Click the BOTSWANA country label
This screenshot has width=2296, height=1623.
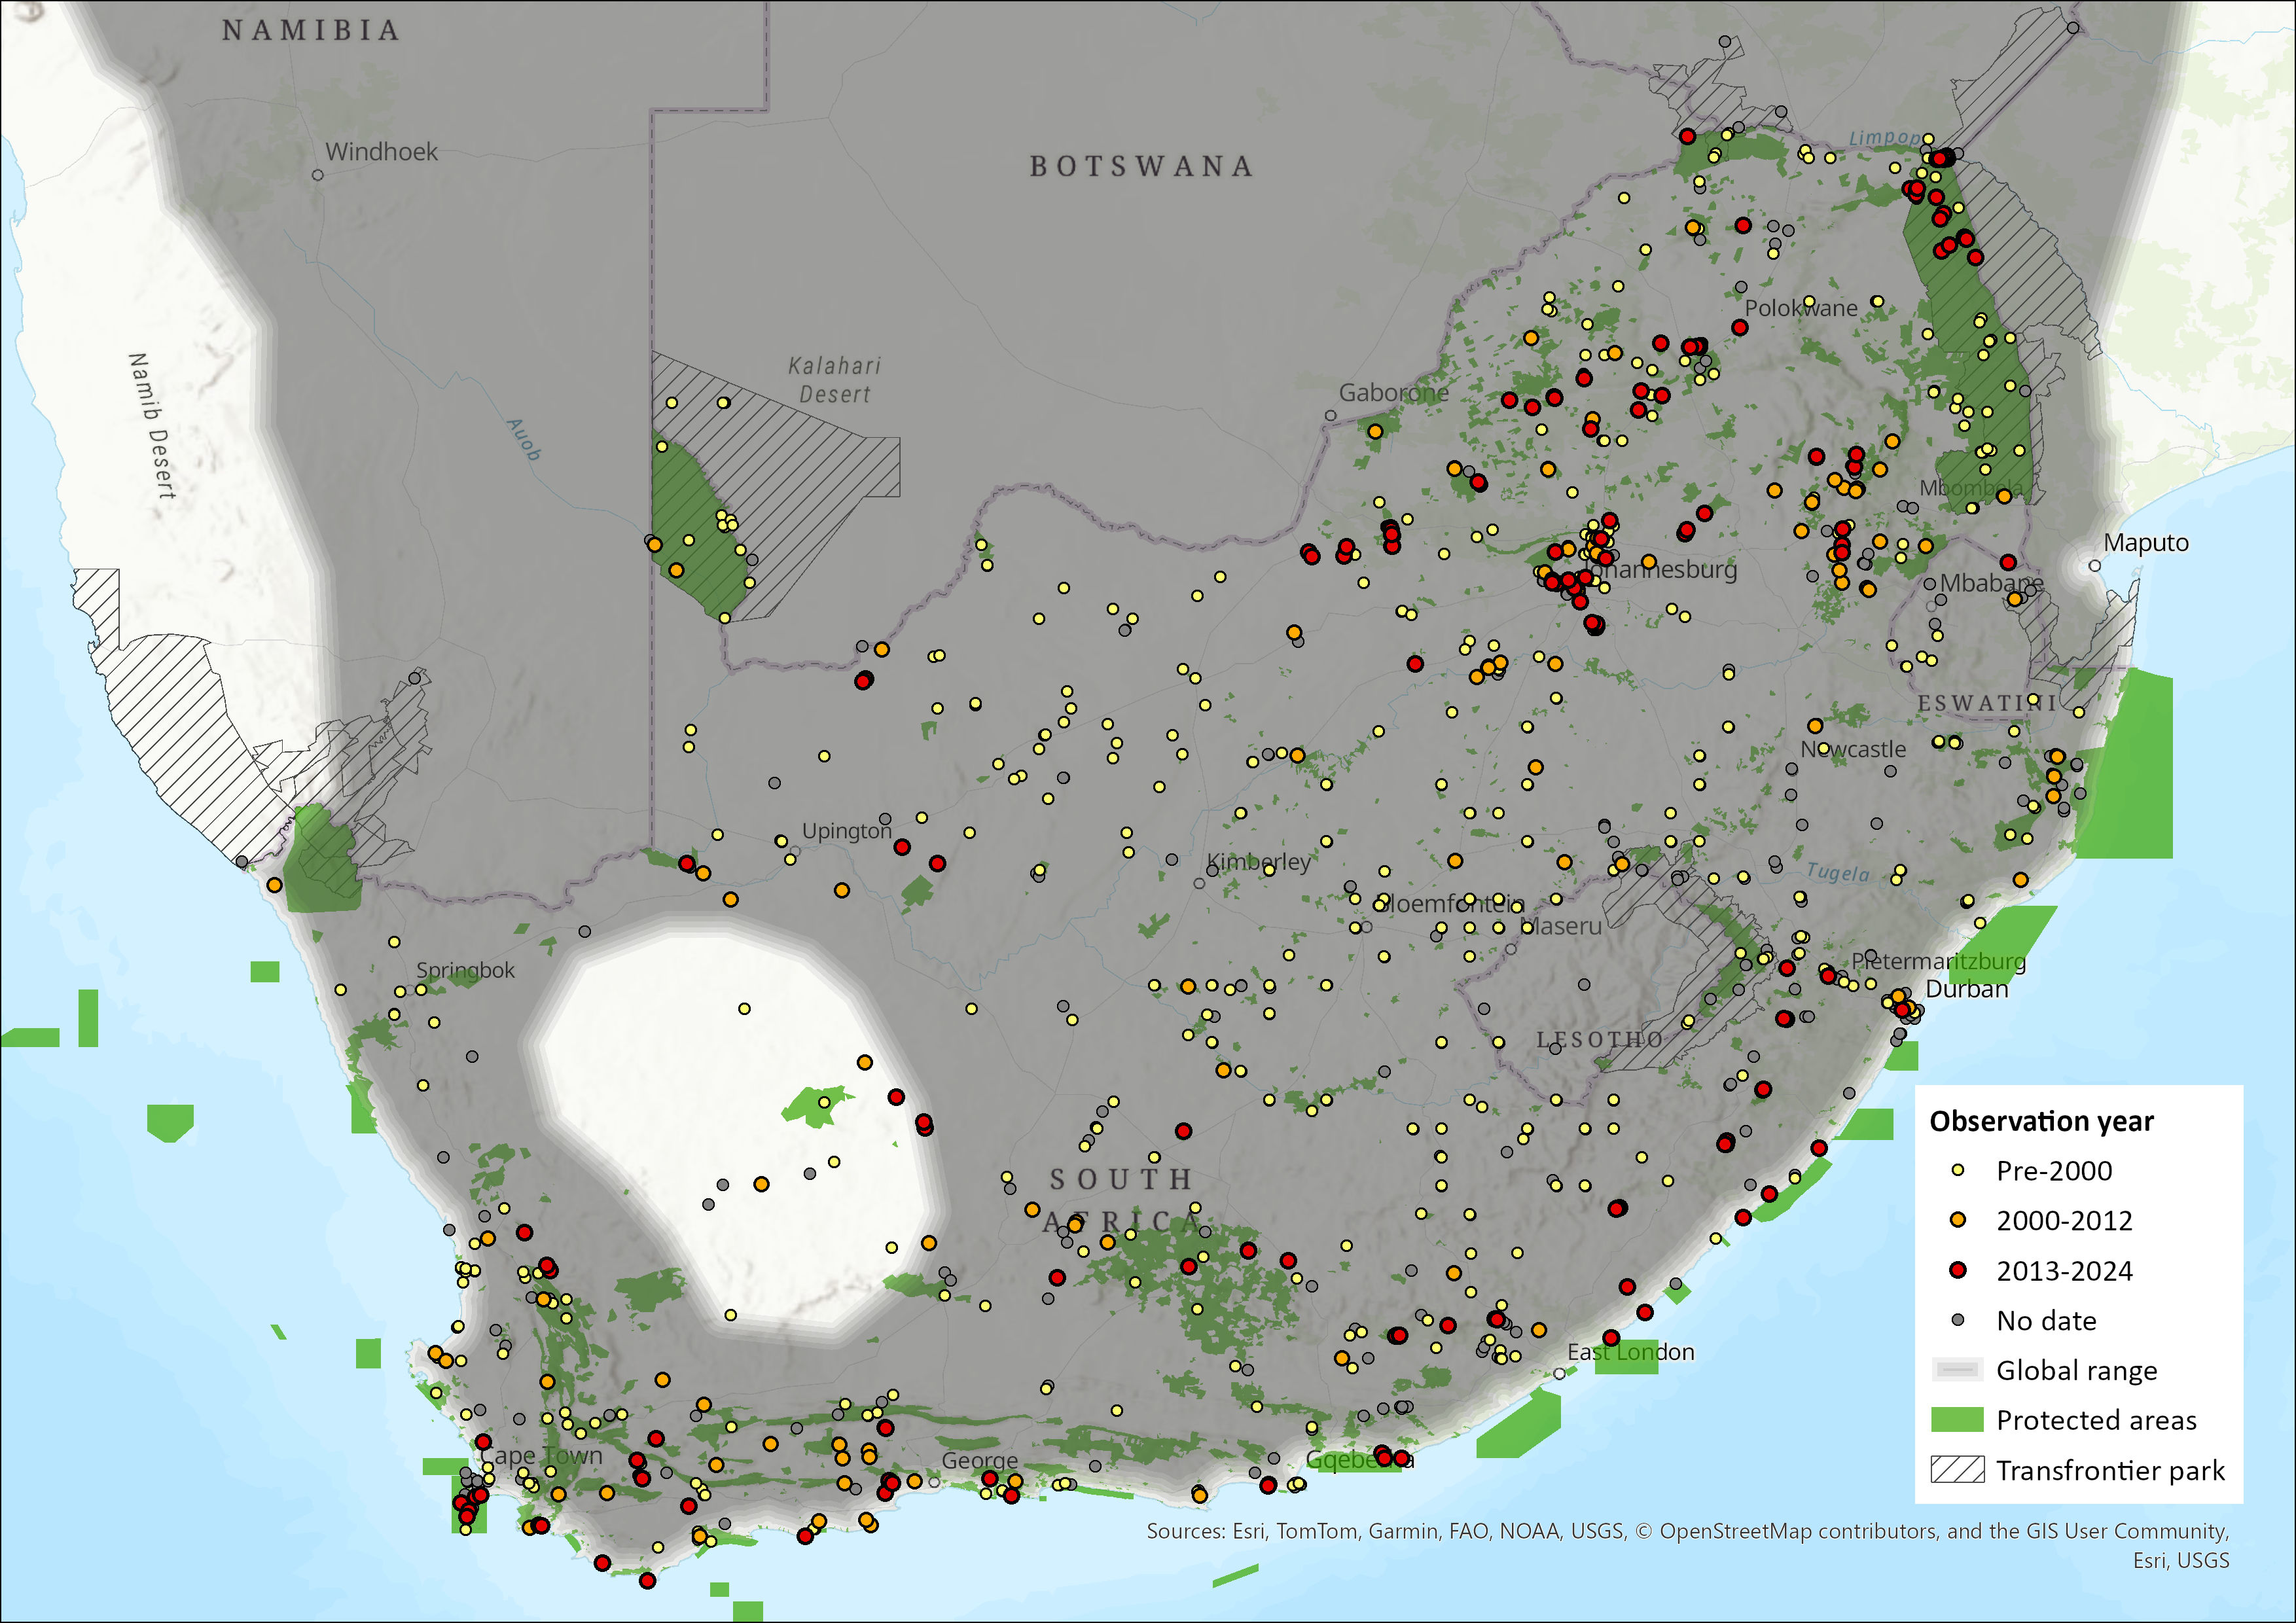[x=1141, y=166]
